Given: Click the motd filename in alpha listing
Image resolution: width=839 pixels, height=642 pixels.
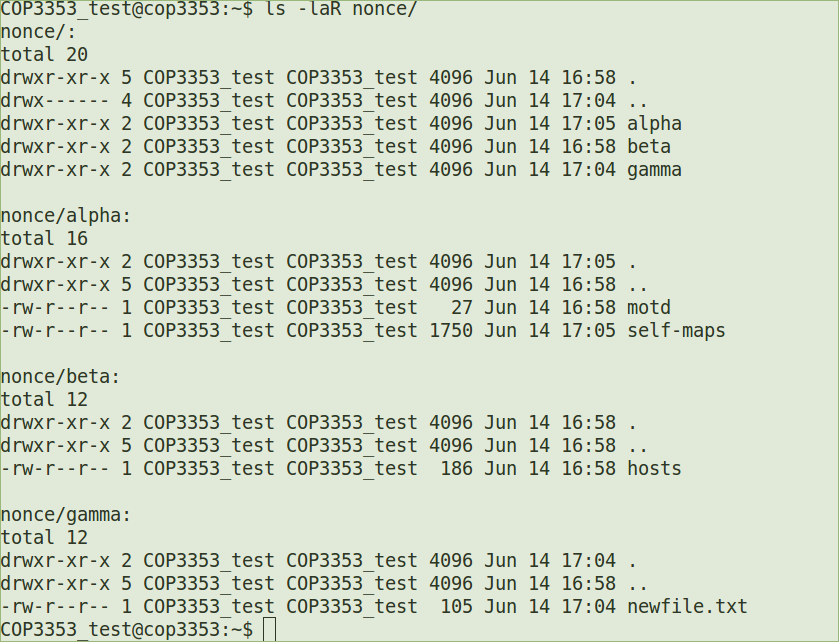Looking at the screenshot, I should [649, 308].
